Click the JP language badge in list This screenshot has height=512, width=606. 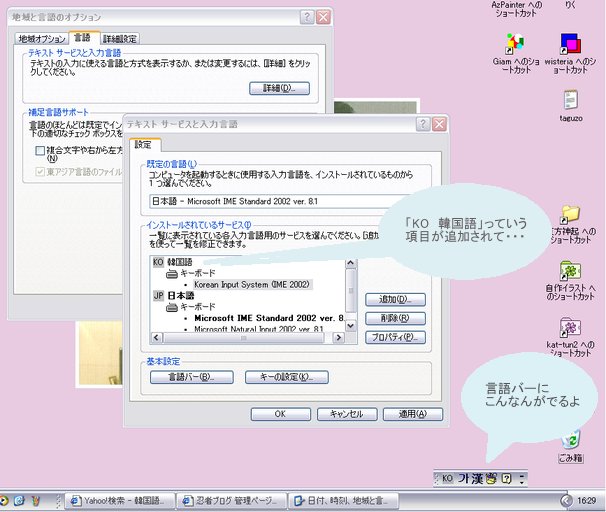pos(158,296)
